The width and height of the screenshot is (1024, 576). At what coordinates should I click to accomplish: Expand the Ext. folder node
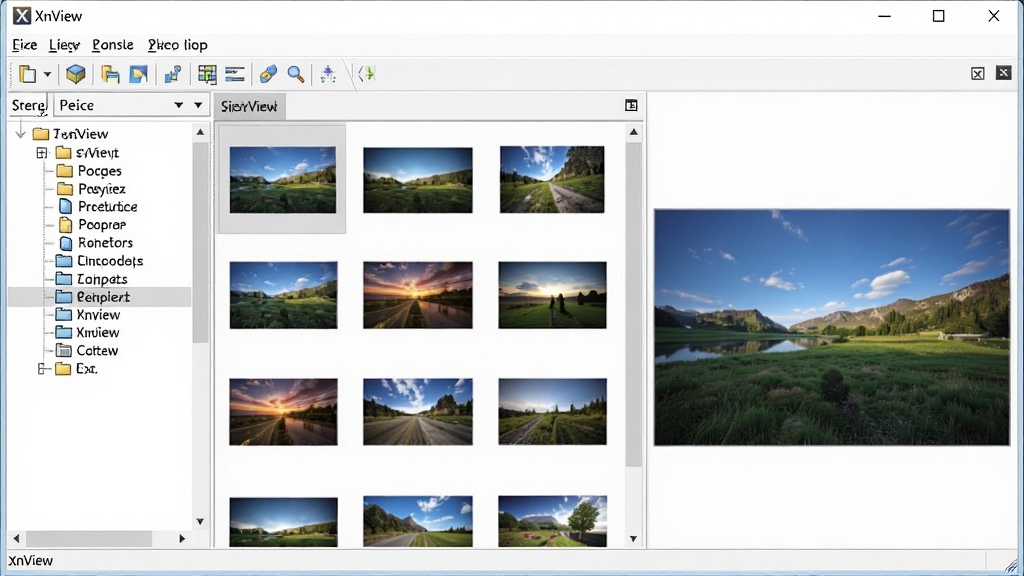pos(42,369)
